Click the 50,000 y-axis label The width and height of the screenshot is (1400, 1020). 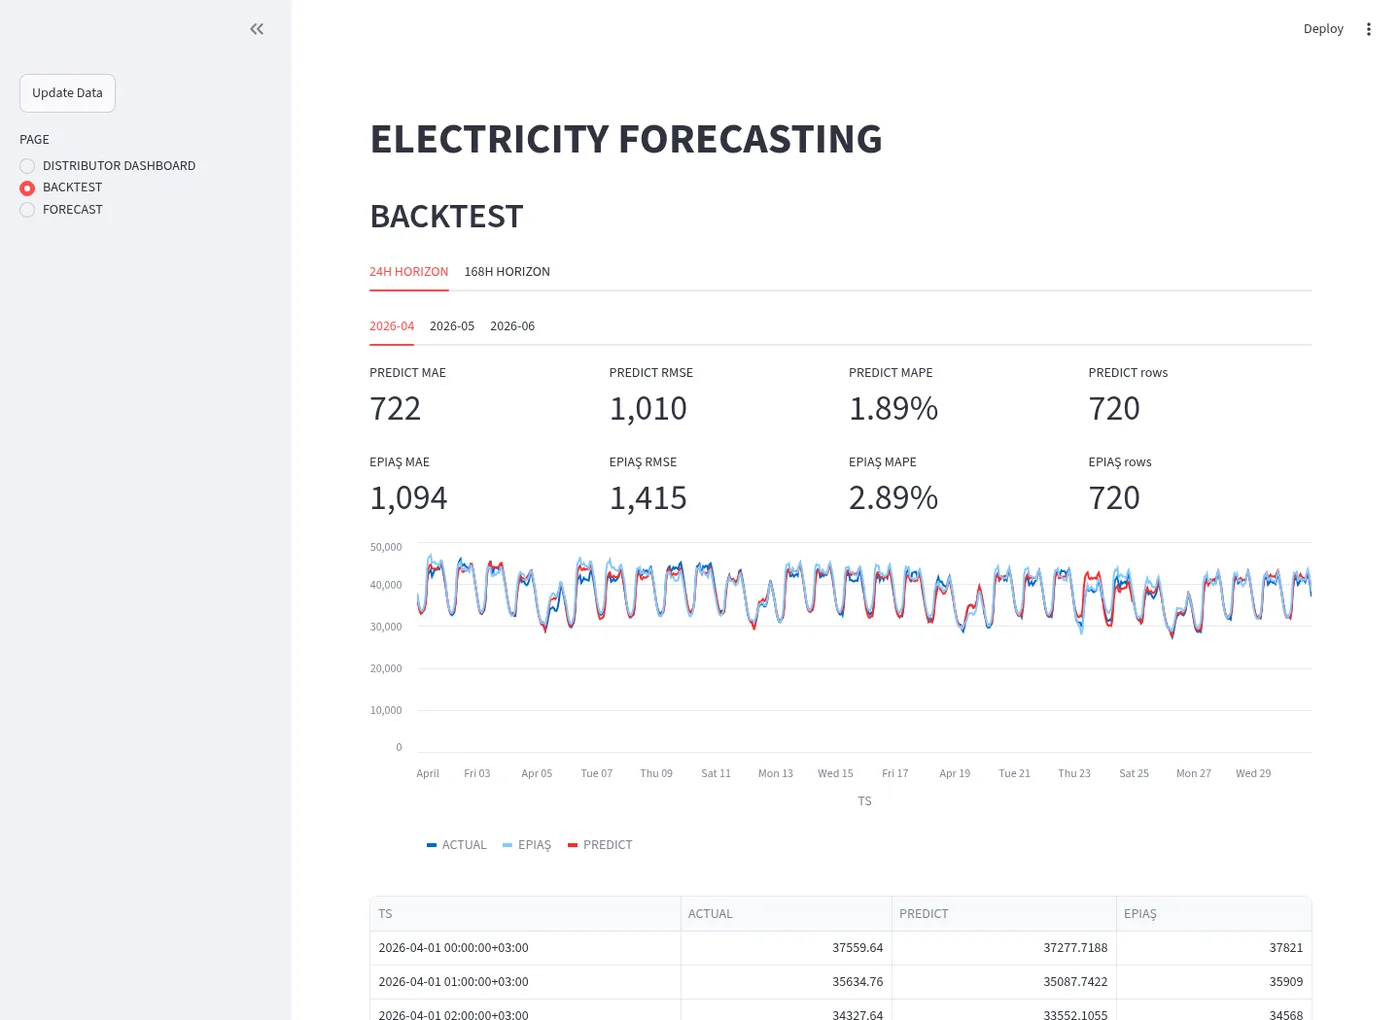coord(386,547)
